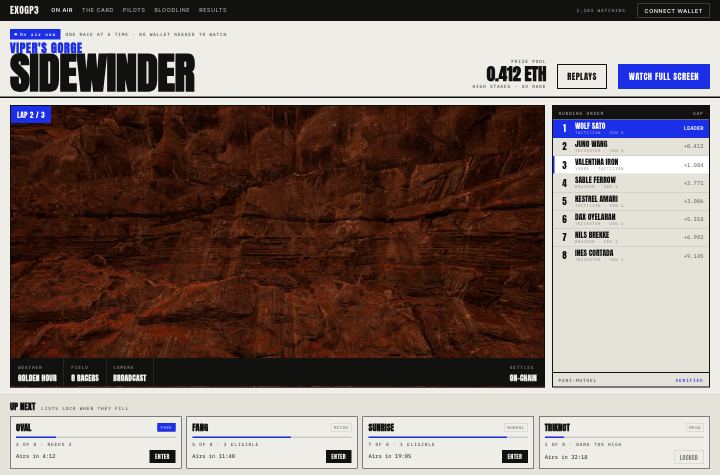Click the Viper's Gorge track name
The image size is (720, 475).
point(46,48)
